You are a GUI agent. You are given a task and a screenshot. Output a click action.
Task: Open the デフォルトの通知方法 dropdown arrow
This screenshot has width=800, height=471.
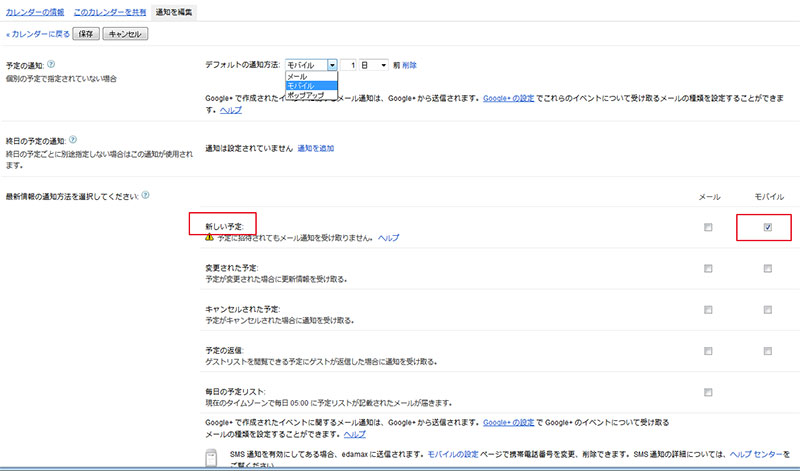(332, 65)
